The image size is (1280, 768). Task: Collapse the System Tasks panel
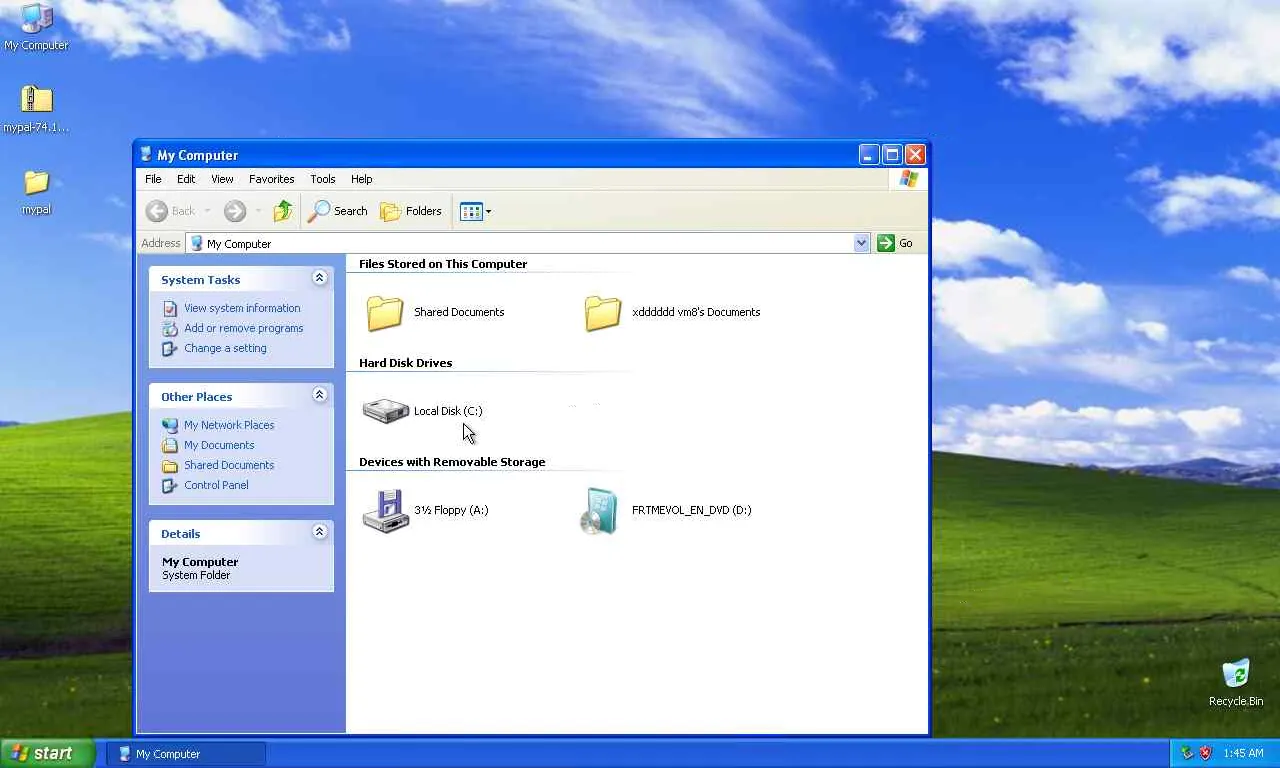pos(320,278)
